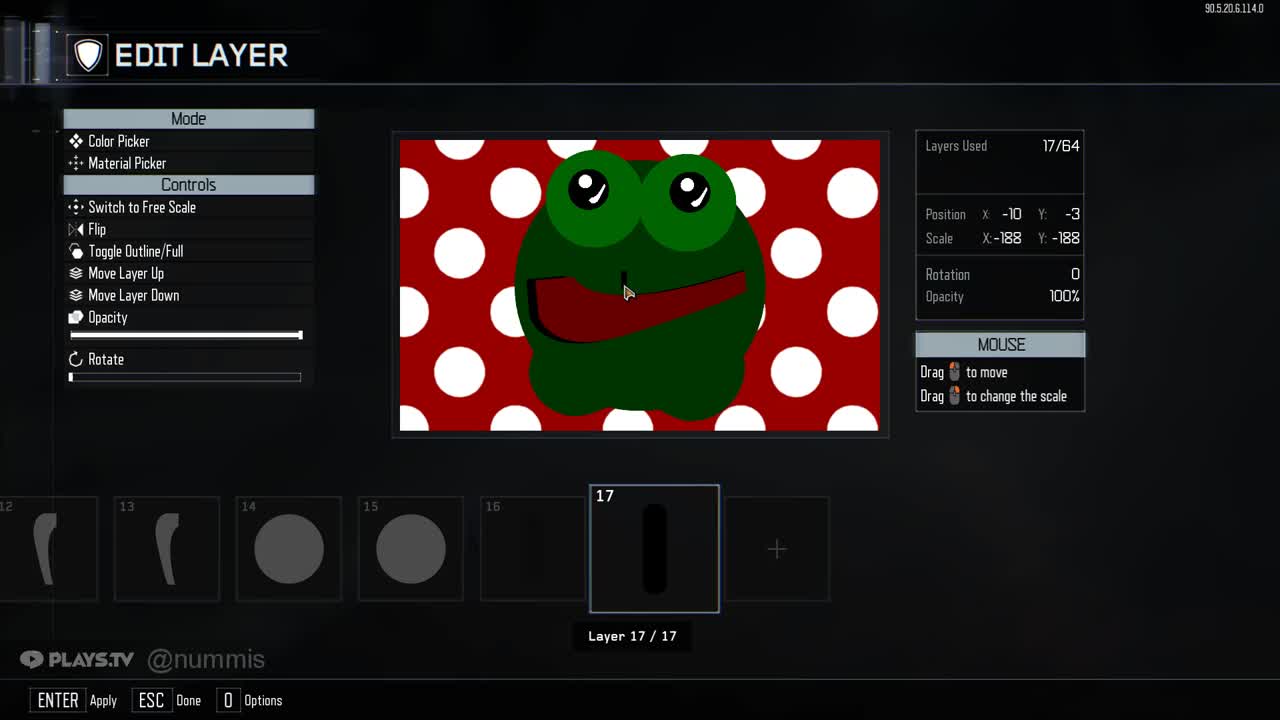Choose the Flip control
Viewport: 1280px width, 720px height.
189,229
